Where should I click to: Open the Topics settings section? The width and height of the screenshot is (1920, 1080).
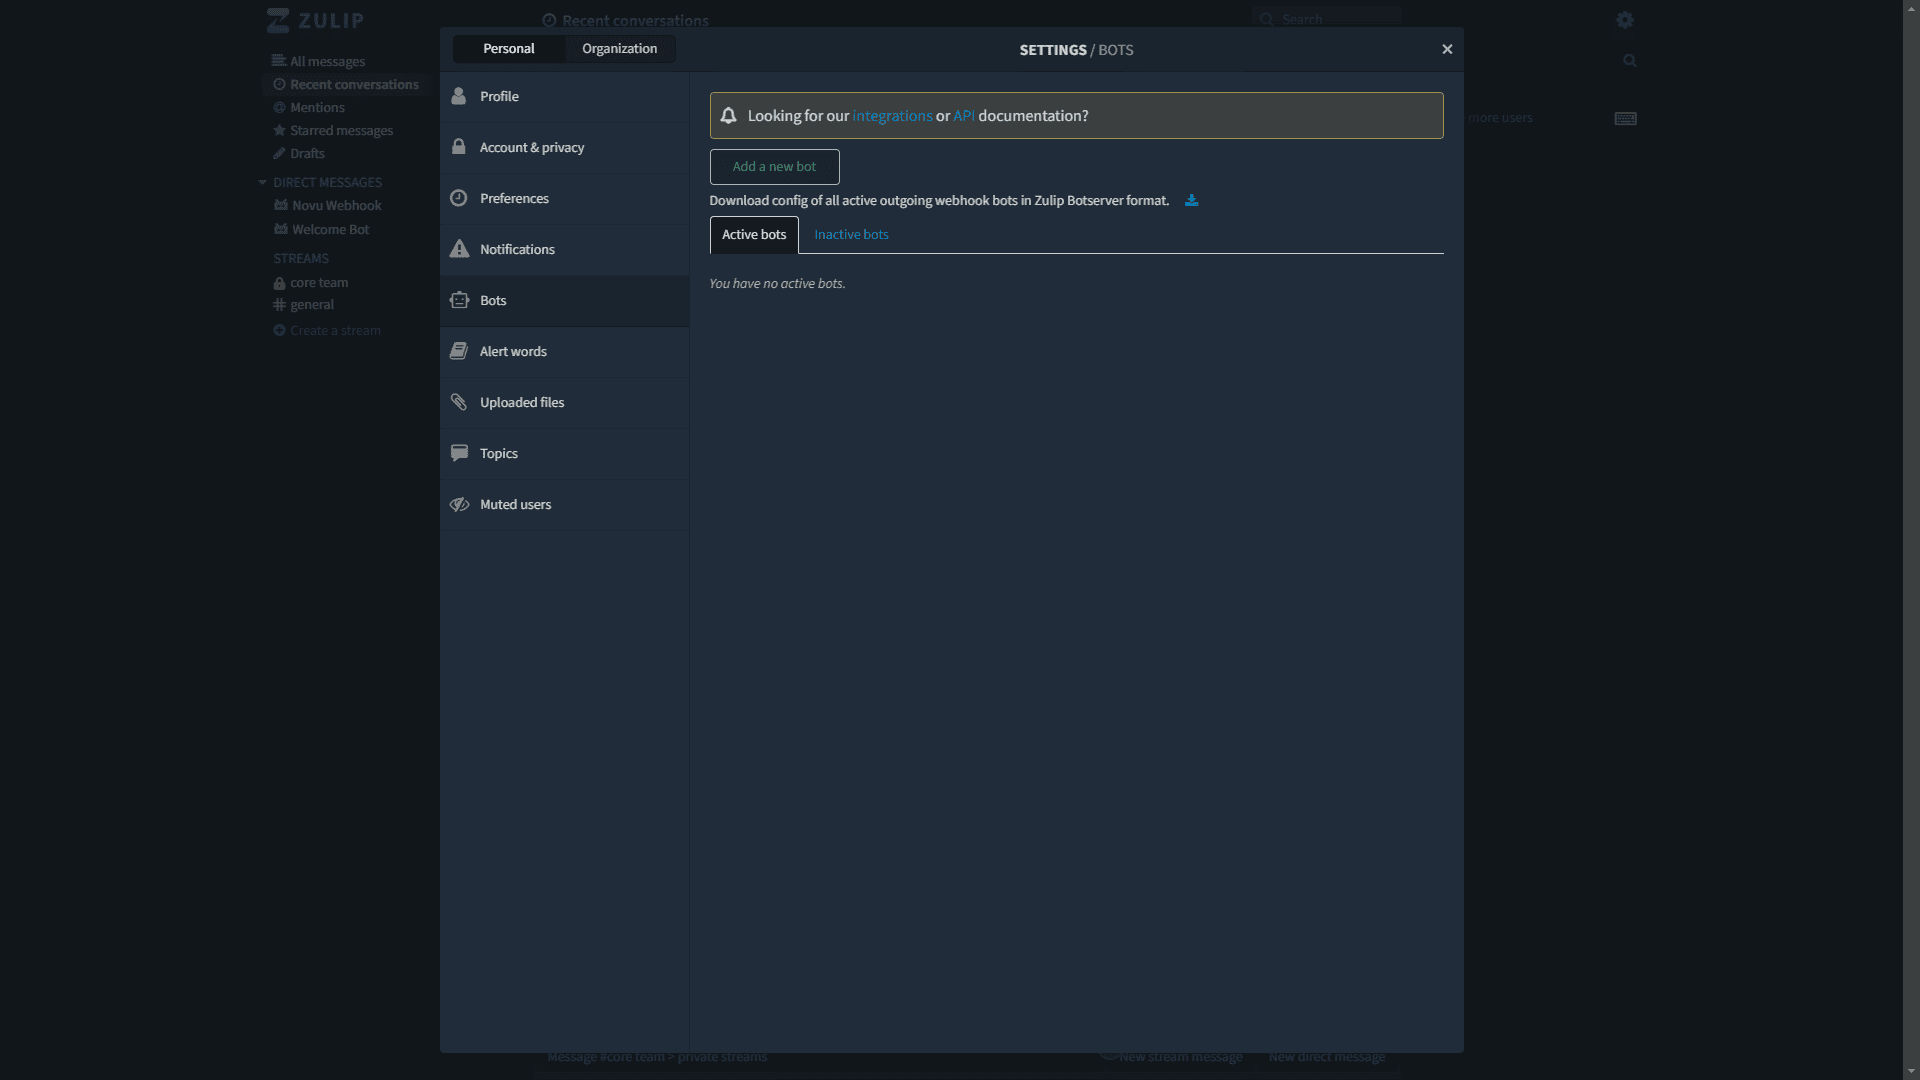564,454
